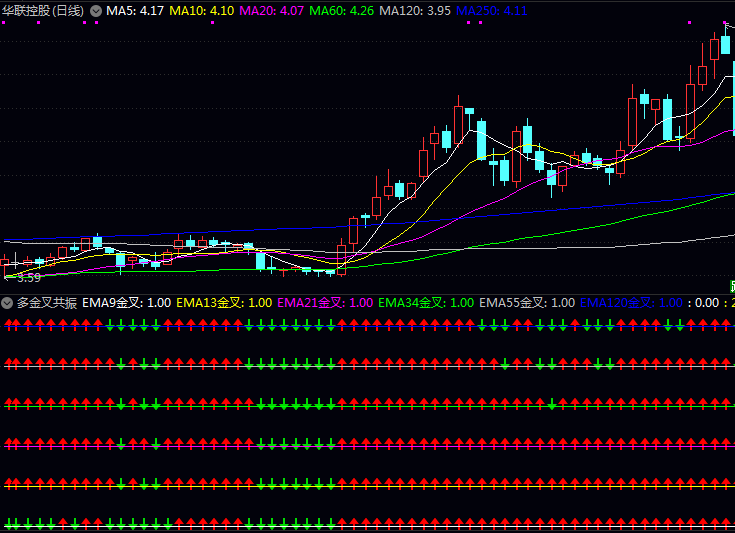Click the yellow EMA13金叉 label
This screenshot has width=735, height=533.
point(224,302)
